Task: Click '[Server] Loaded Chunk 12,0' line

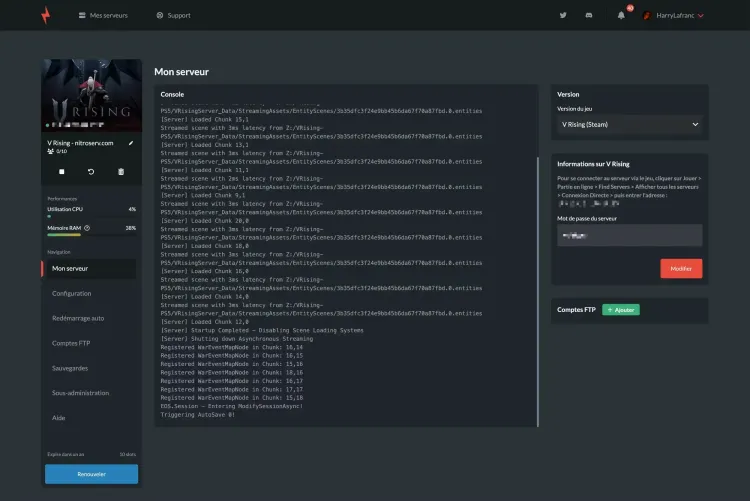Action: click(204, 322)
